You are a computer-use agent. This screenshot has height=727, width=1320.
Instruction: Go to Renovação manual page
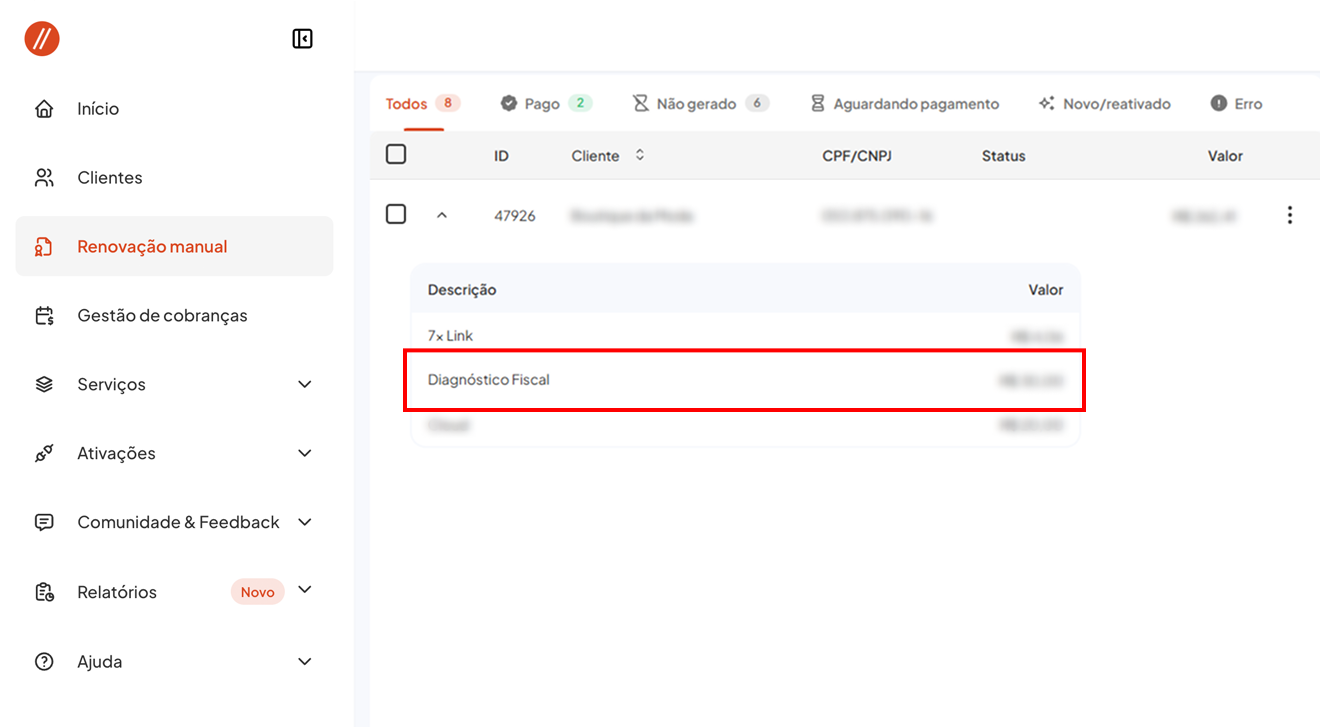click(x=152, y=247)
